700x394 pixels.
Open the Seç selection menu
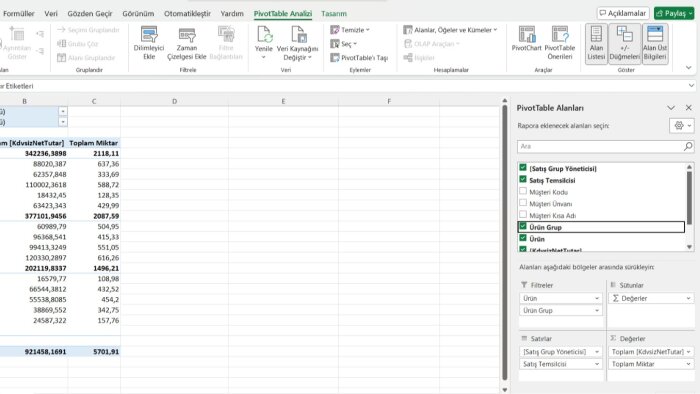click(x=344, y=44)
